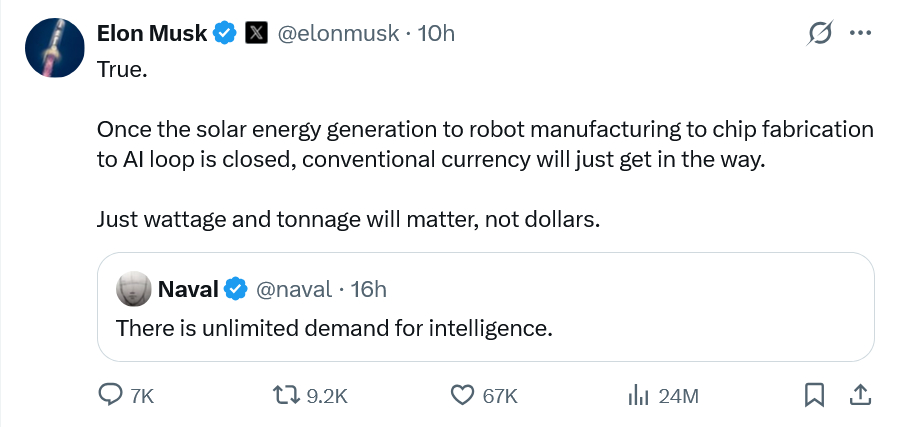
Task: Click the Grok explain icon
Action: (x=820, y=33)
